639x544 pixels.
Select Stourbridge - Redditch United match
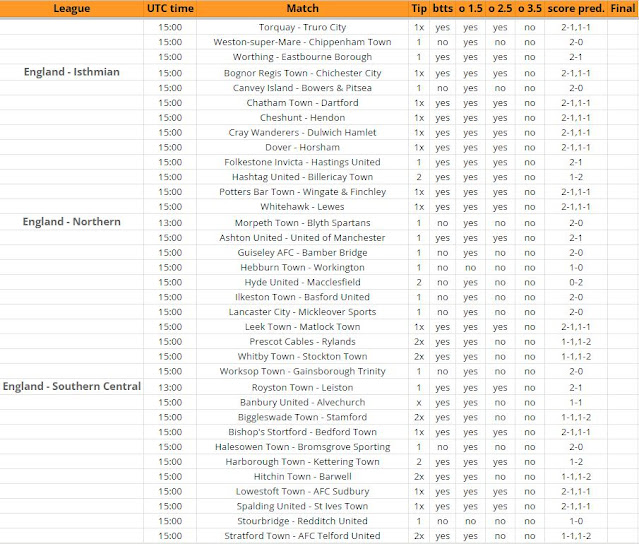coord(302,521)
